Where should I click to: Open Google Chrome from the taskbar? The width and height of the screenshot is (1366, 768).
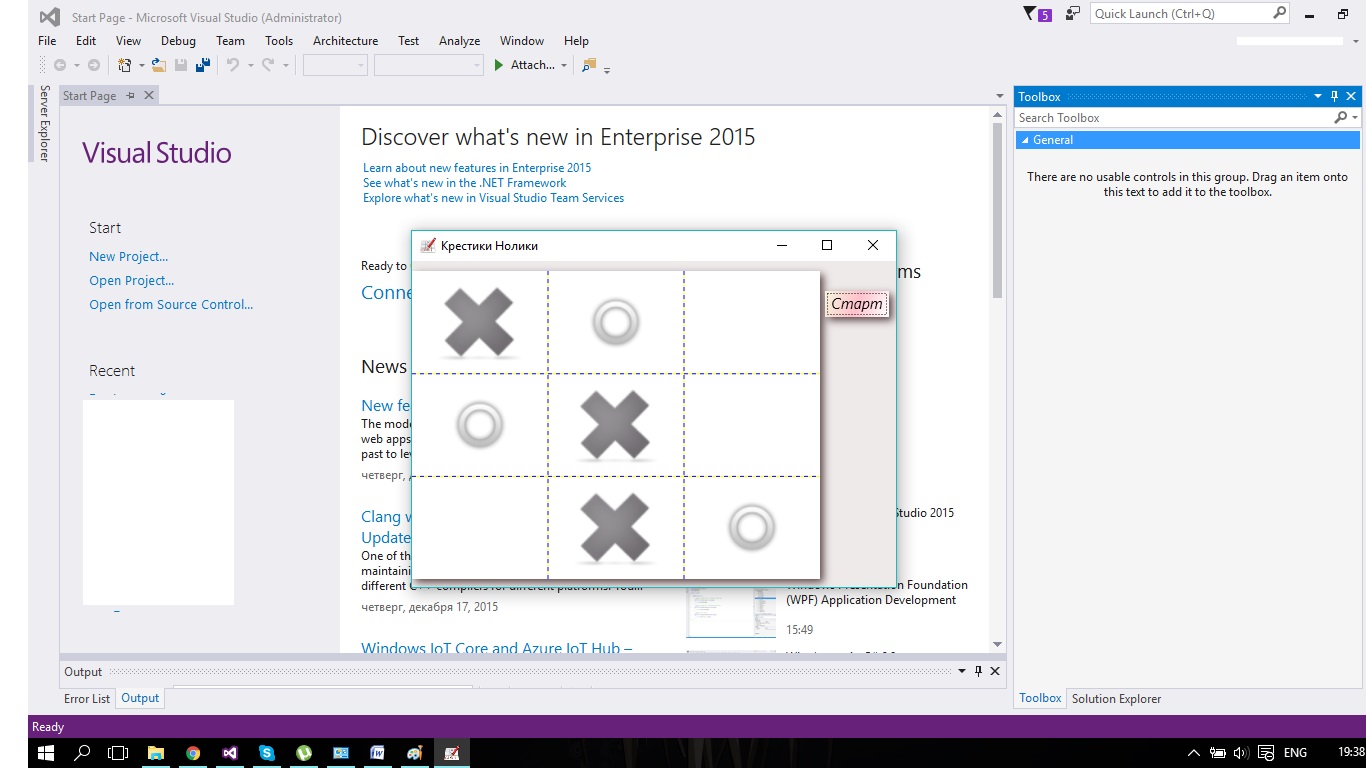coord(193,753)
